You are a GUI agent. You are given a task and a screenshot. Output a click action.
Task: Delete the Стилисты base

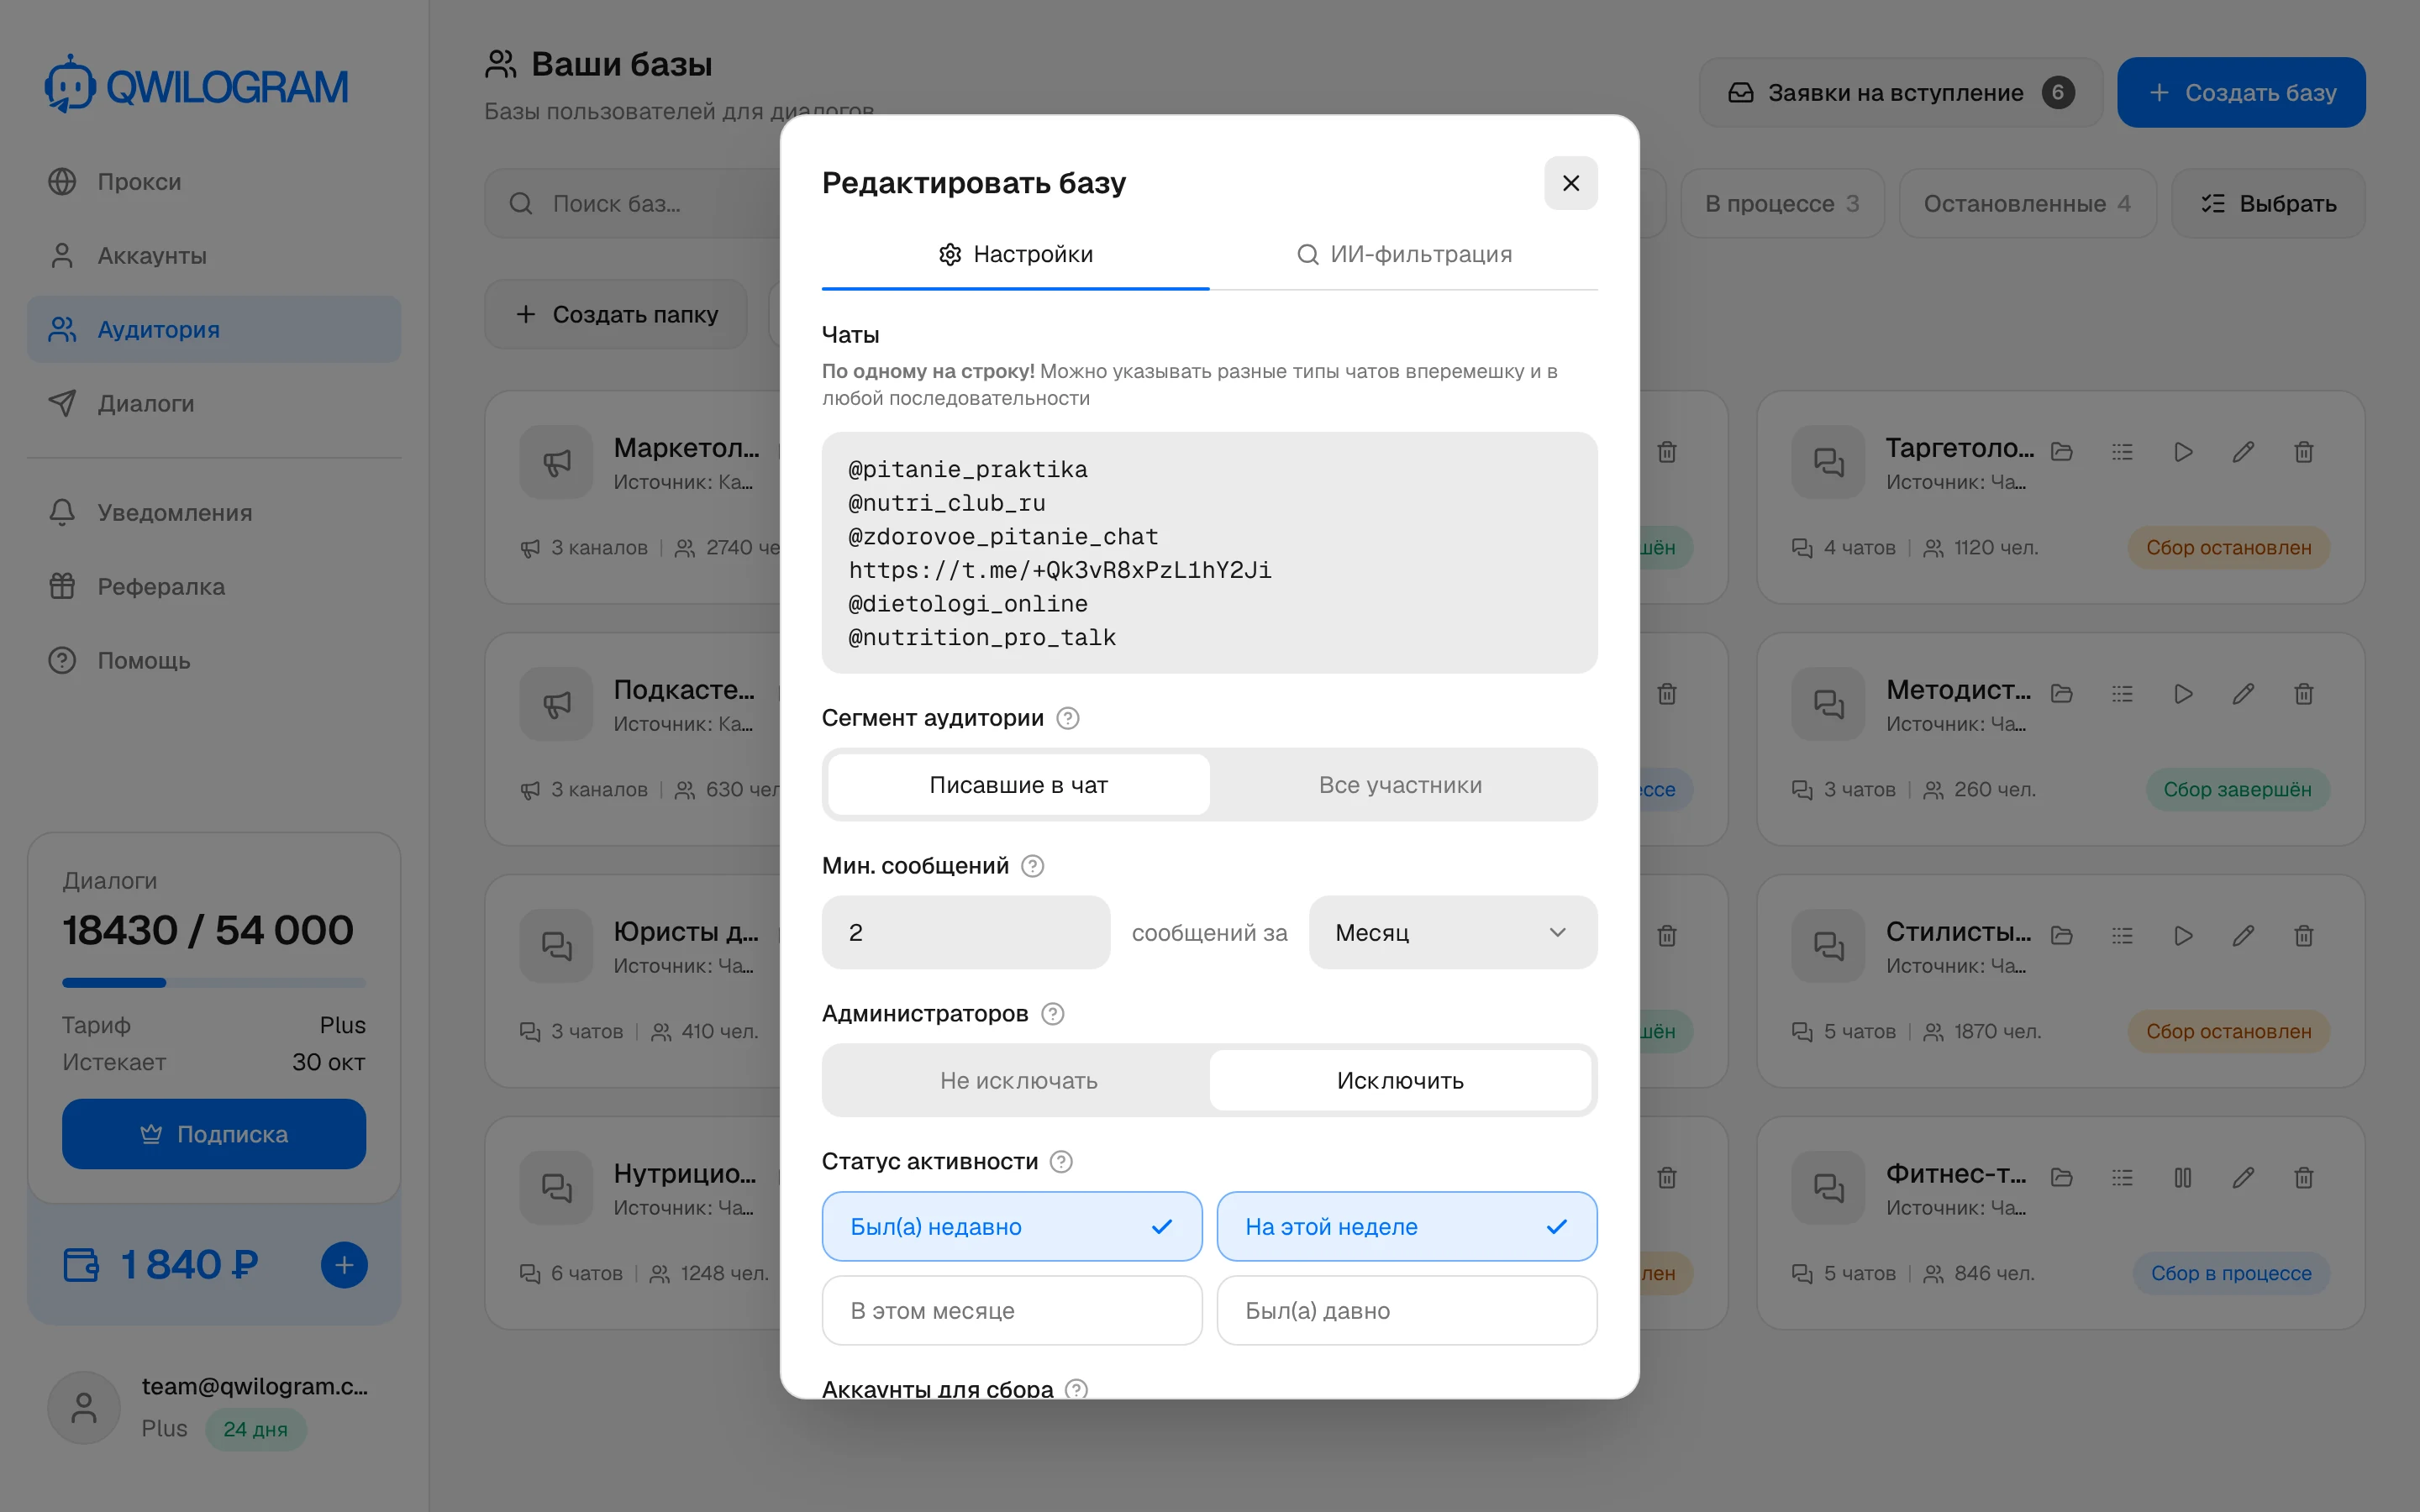click(x=2304, y=936)
